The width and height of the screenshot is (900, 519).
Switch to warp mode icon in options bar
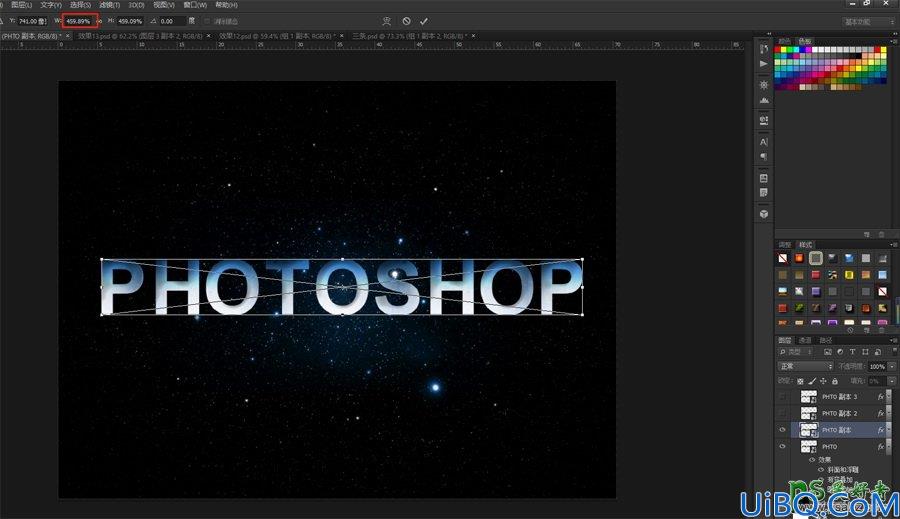386,21
